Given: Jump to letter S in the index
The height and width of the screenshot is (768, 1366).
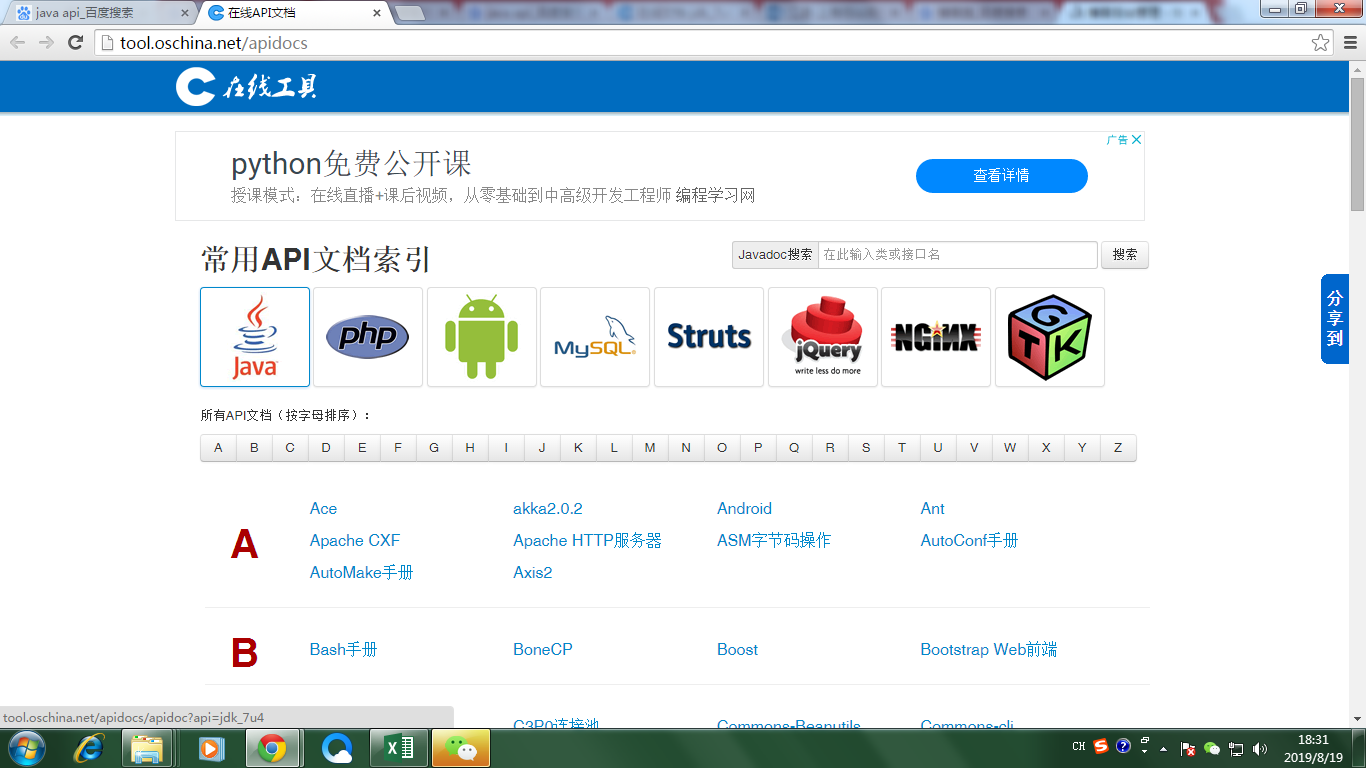Looking at the screenshot, I should pyautogui.click(x=866, y=447).
